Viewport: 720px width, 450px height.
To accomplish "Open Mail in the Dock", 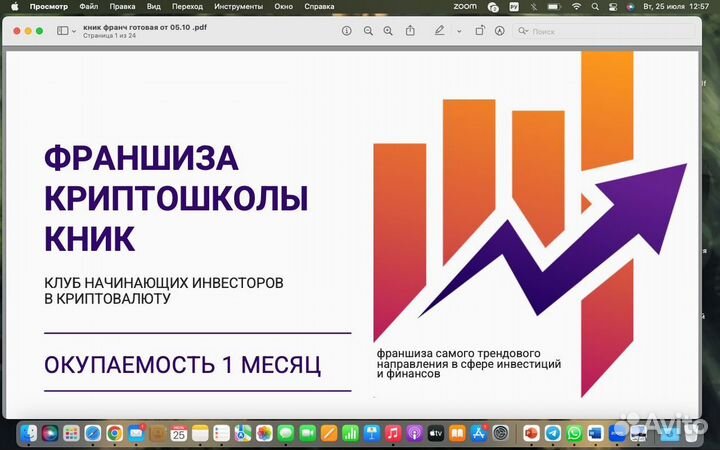I will coord(136,433).
